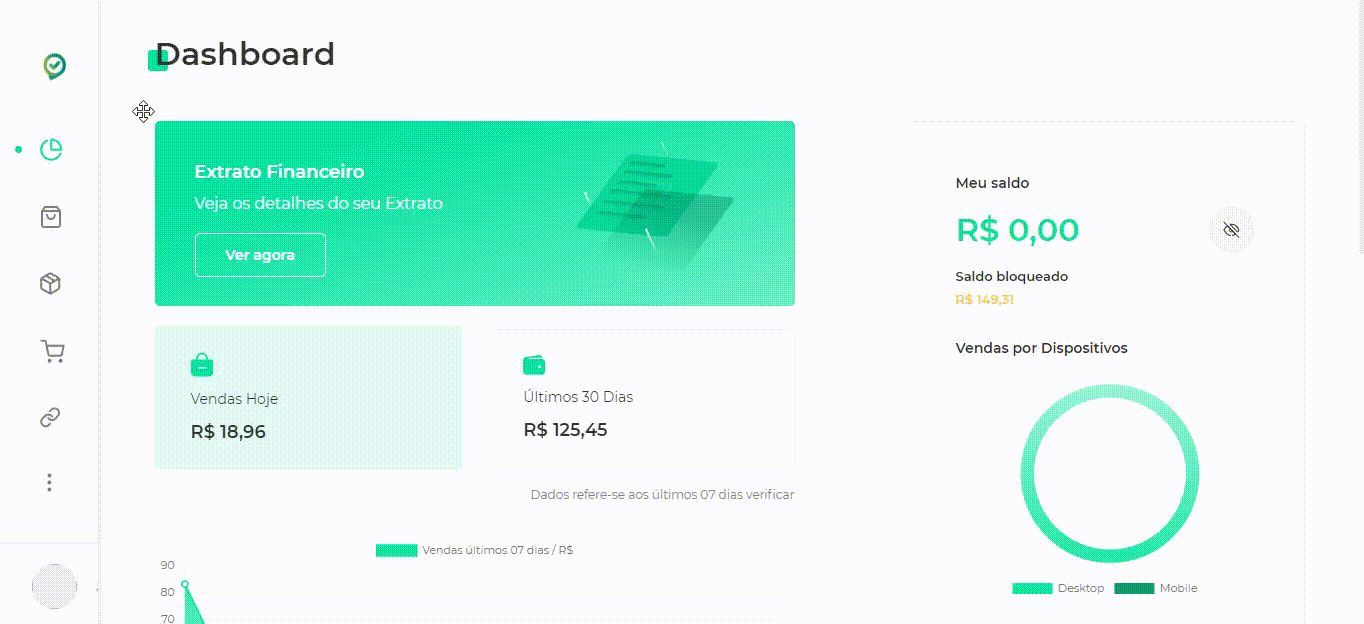Click the checkmark logo in the sidebar

[54, 67]
